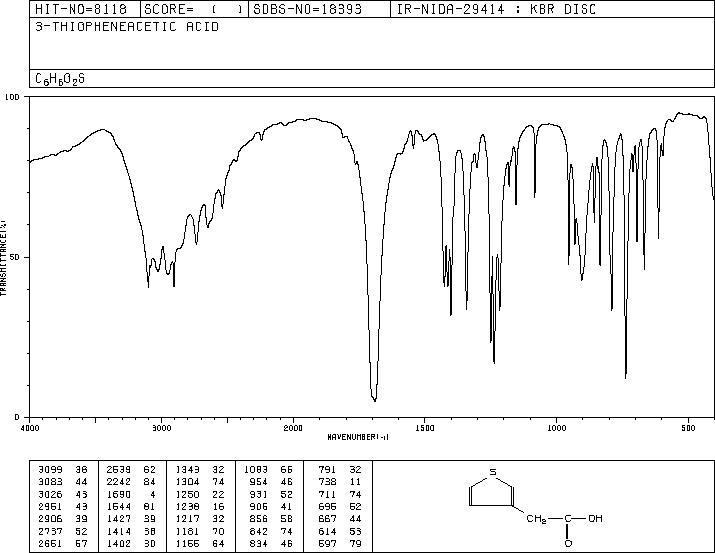Viewport: 715px width, 553px height.
Task: Click the IR-NIDA-29414 KBR DISC label
Action: coord(496,9)
